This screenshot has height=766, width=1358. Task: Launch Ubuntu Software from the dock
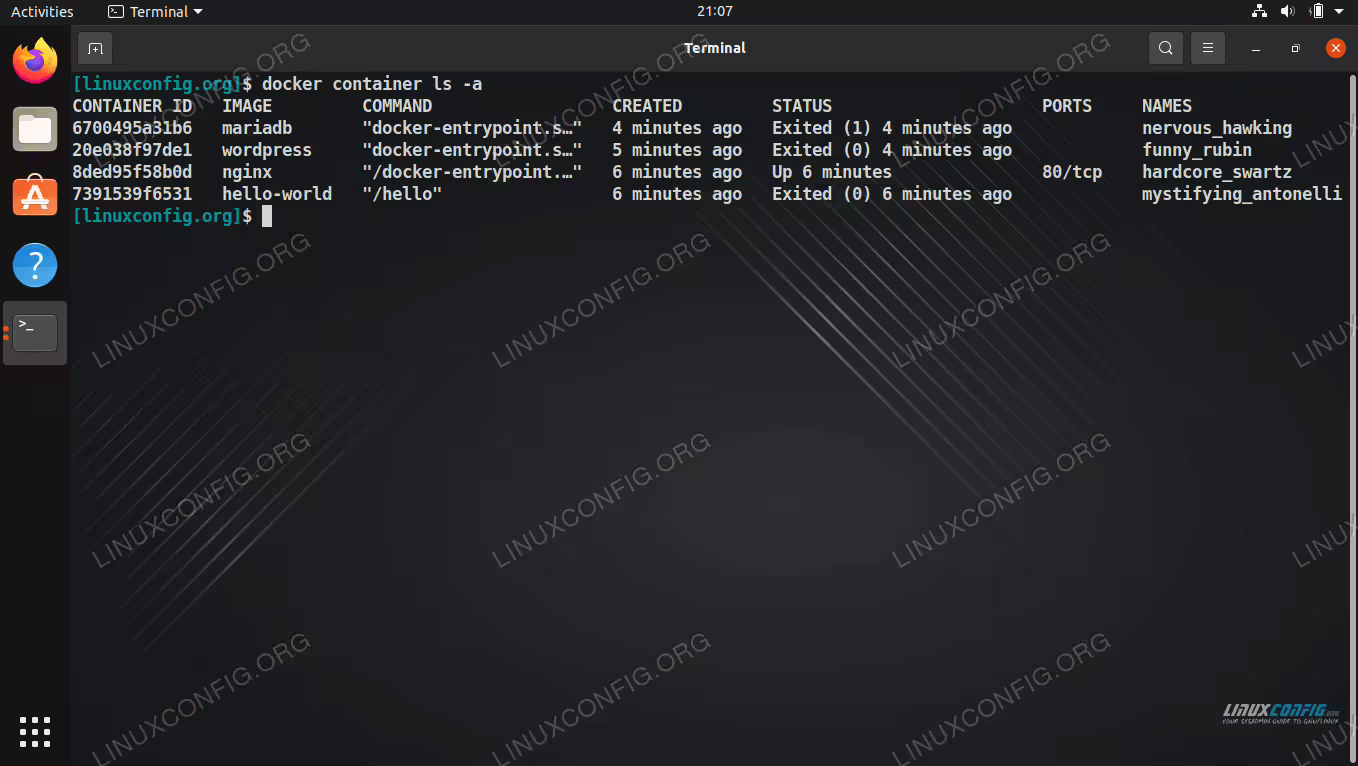[35, 196]
